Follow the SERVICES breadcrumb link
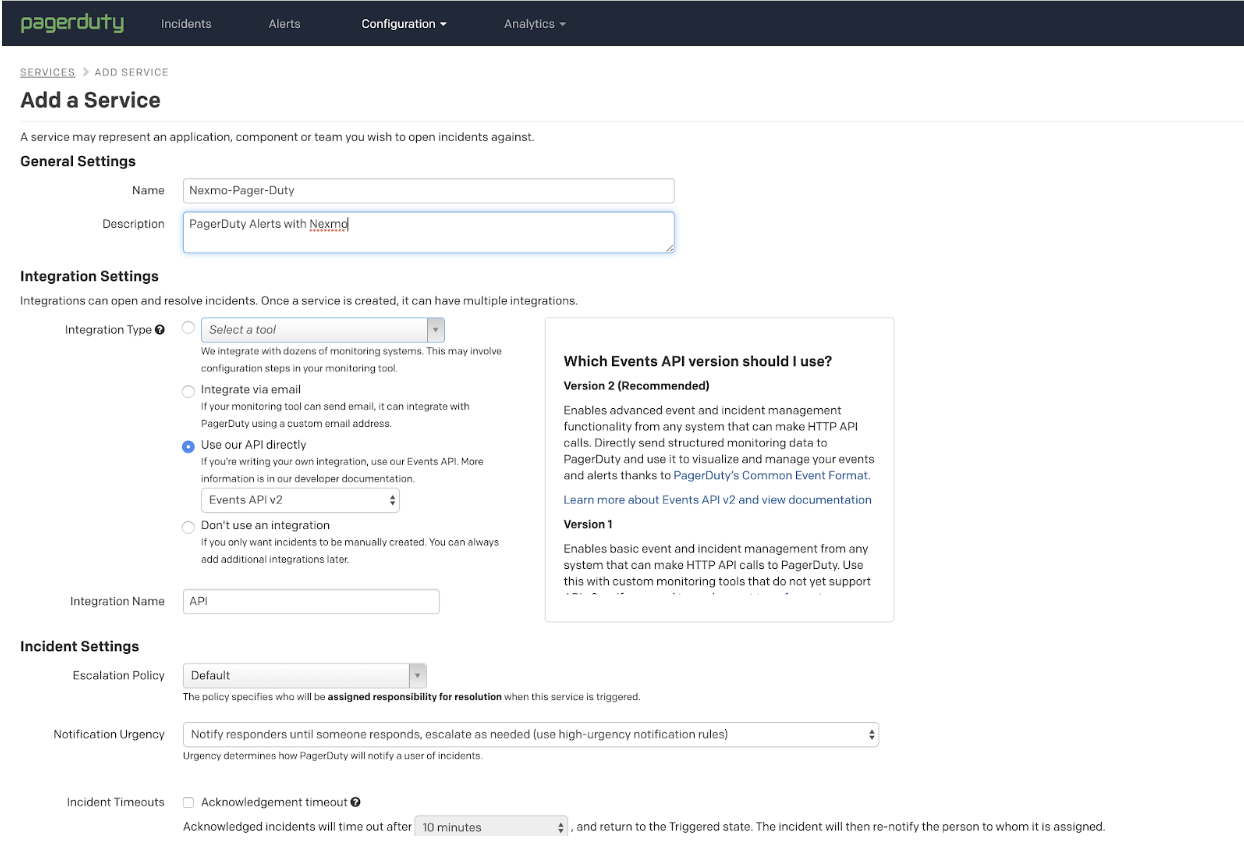Viewport: 1244px width, 850px height. coord(48,72)
